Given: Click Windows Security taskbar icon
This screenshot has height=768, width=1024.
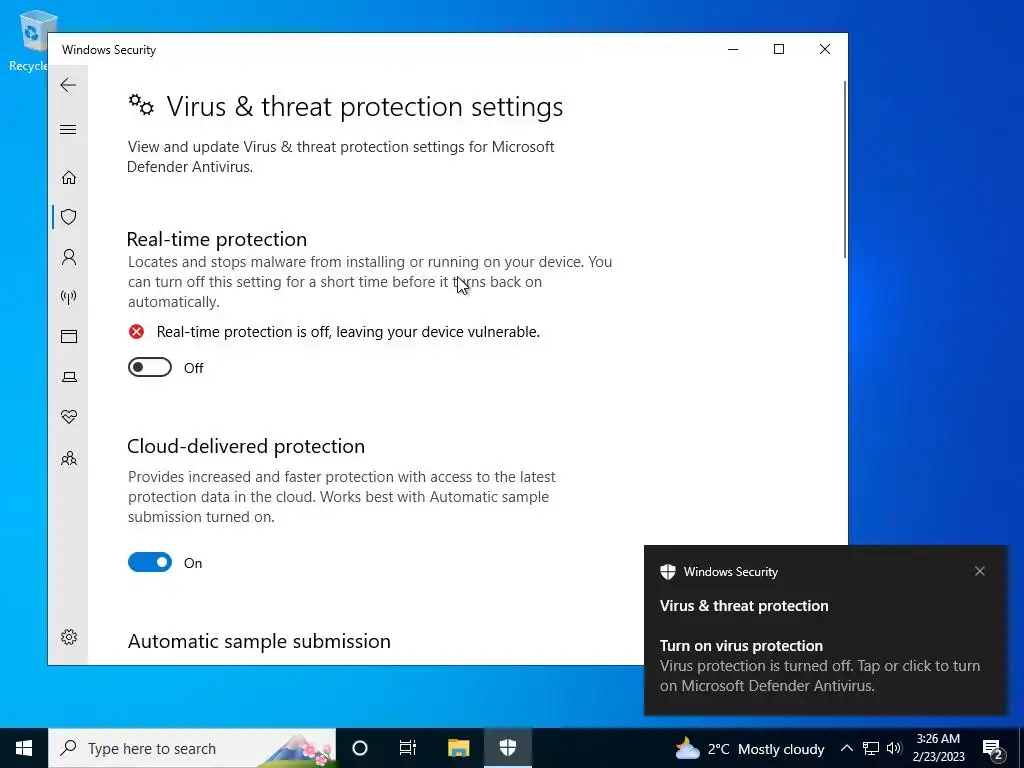Looking at the screenshot, I should coord(507,748).
